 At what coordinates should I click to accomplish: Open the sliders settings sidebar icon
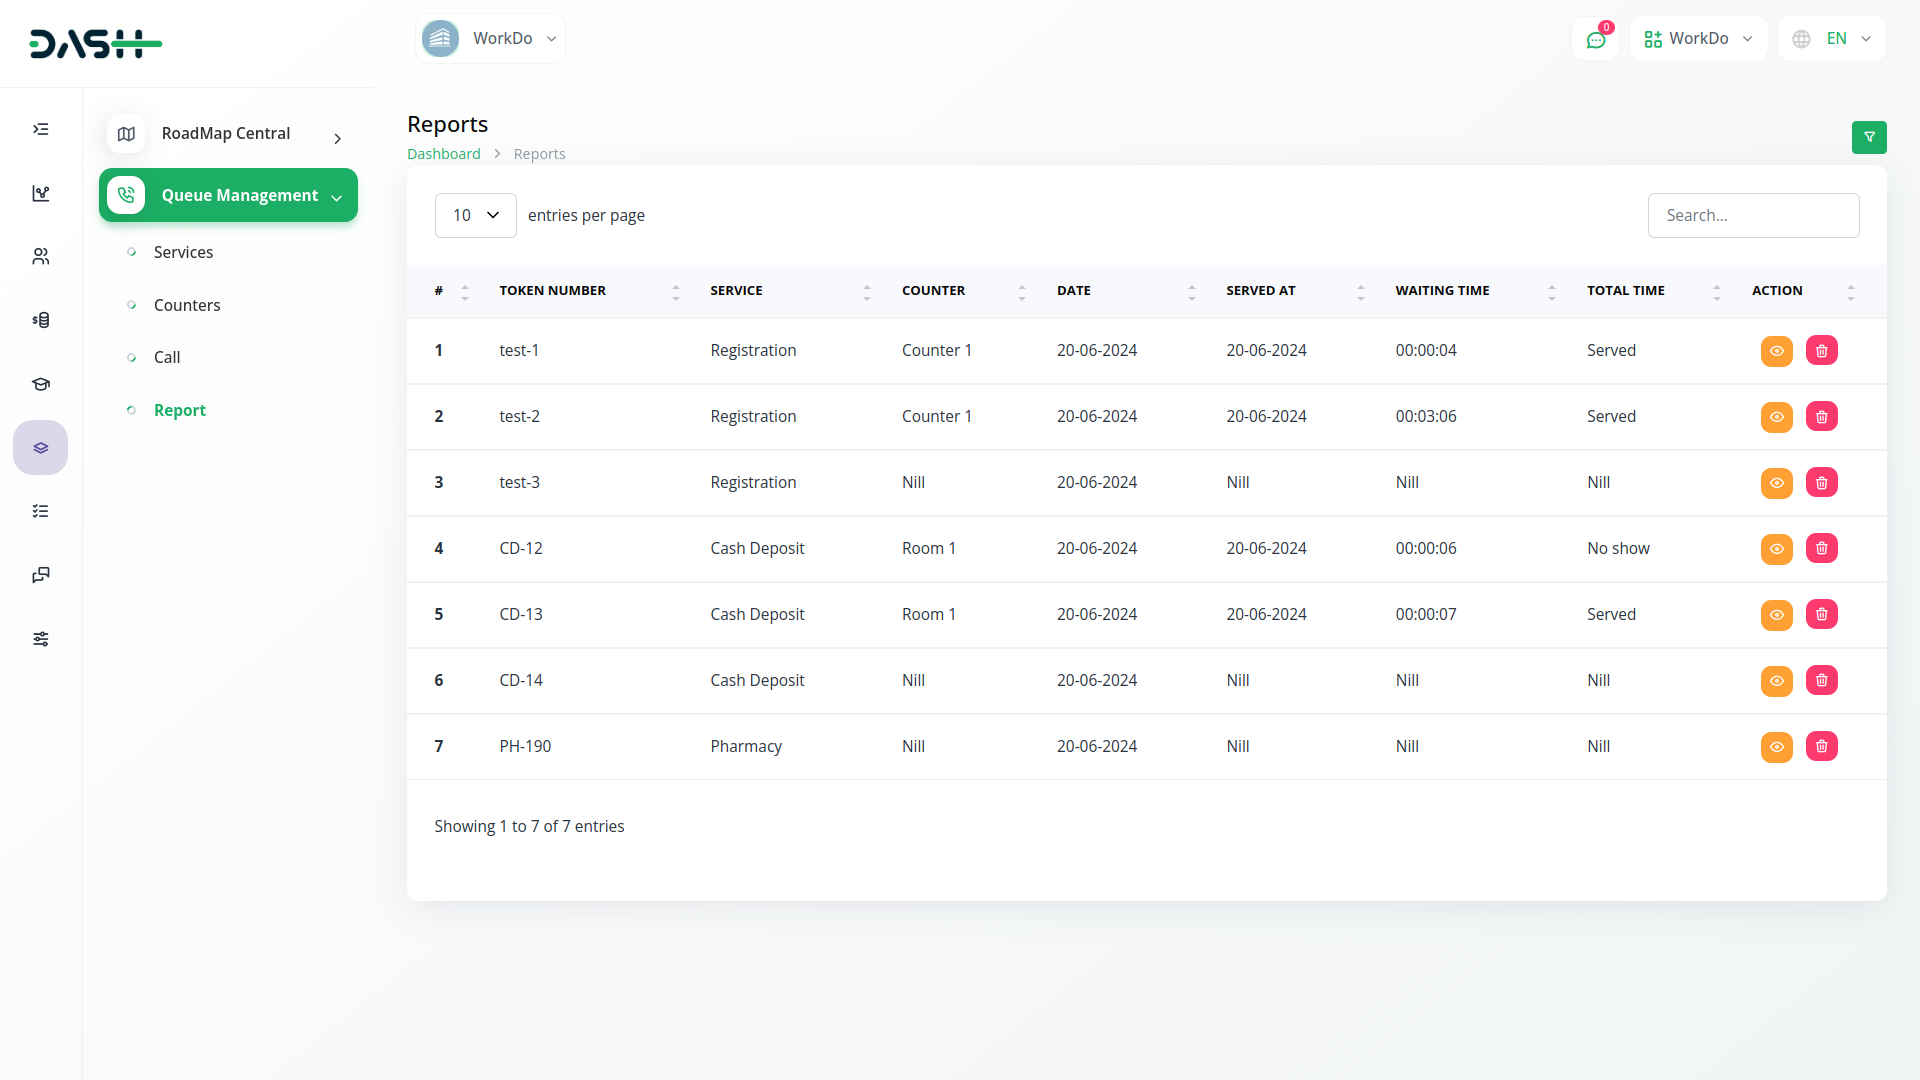pyautogui.click(x=41, y=639)
